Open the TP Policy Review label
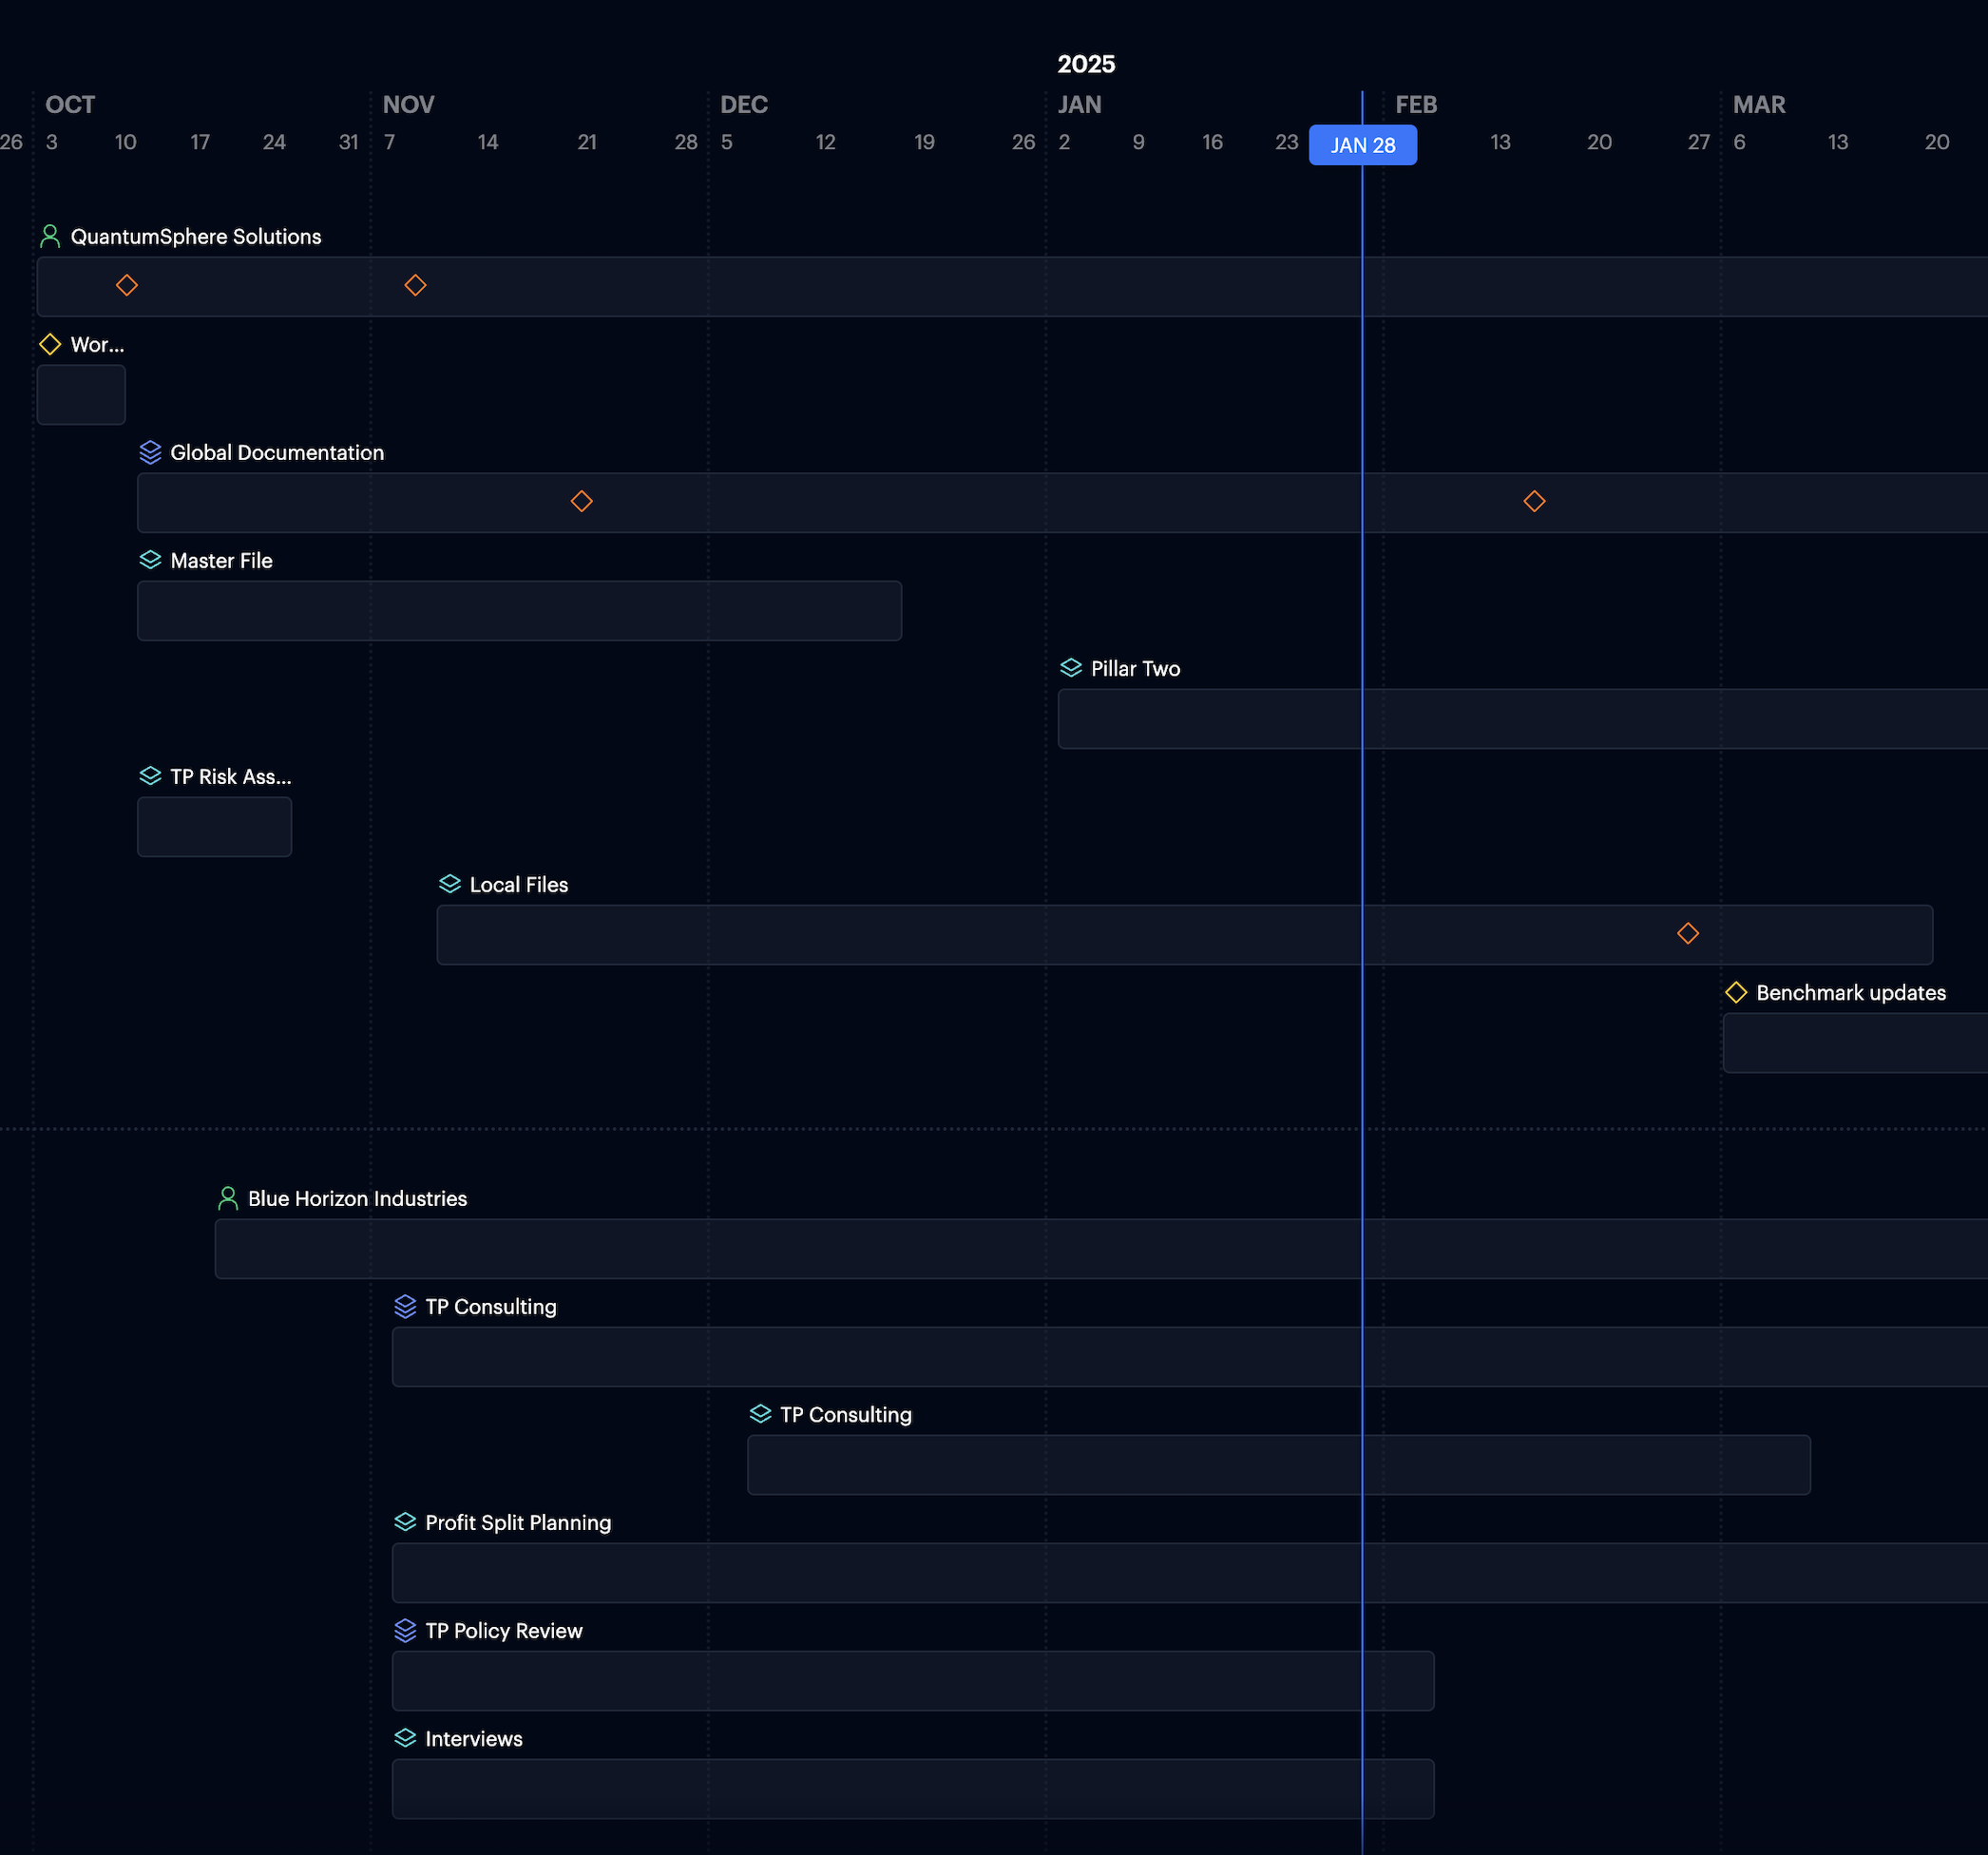 (x=504, y=1630)
